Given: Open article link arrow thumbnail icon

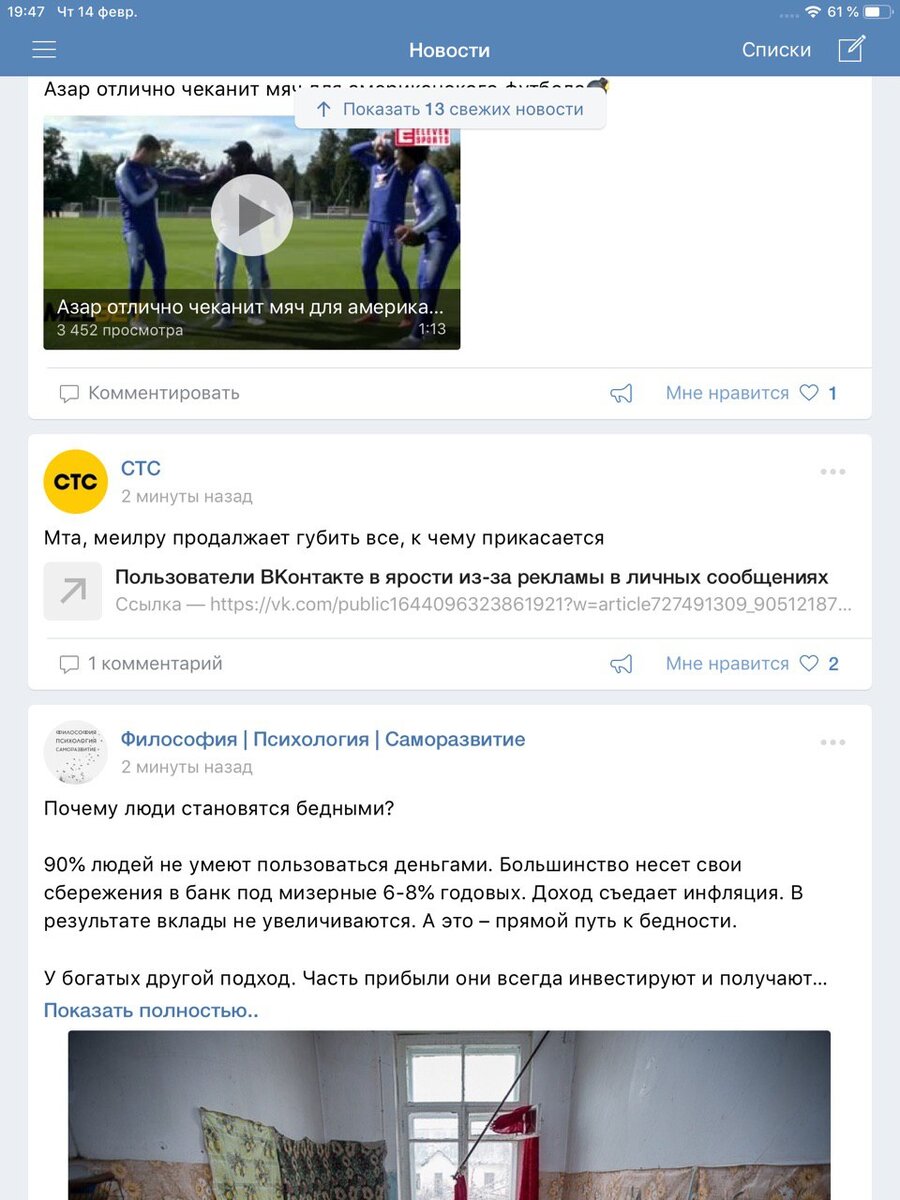Looking at the screenshot, I should point(73,591).
